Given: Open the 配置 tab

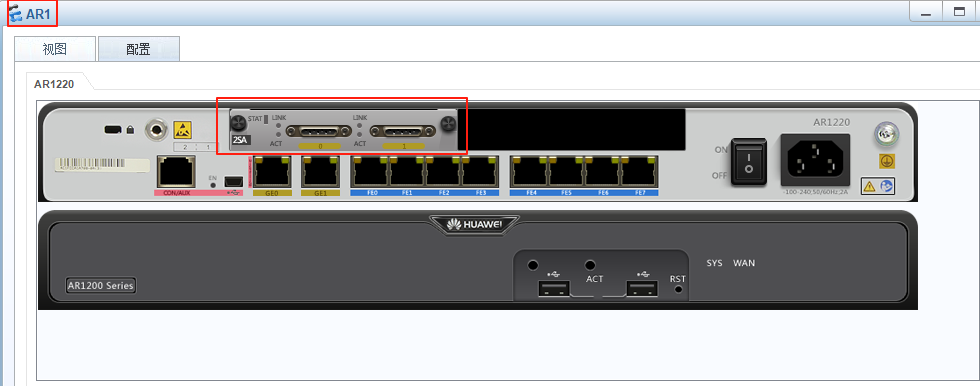Looking at the screenshot, I should (139, 49).
